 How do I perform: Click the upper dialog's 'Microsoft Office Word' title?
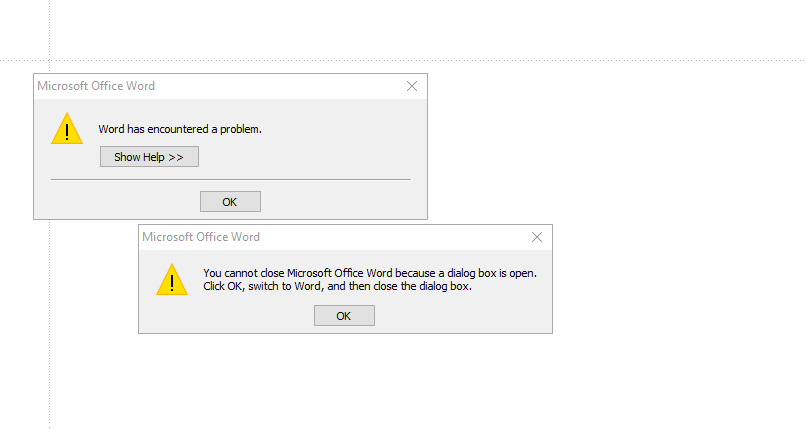(96, 86)
